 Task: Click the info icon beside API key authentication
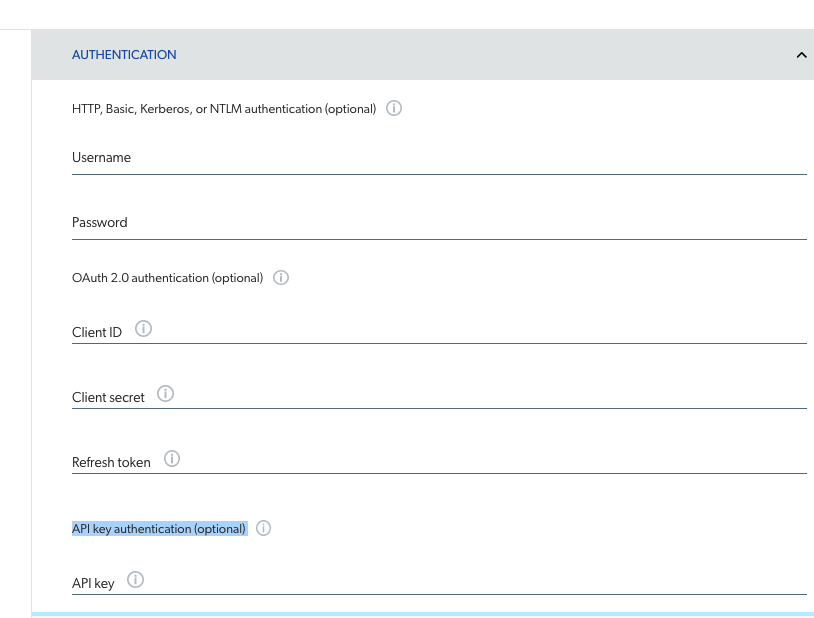click(x=262, y=527)
